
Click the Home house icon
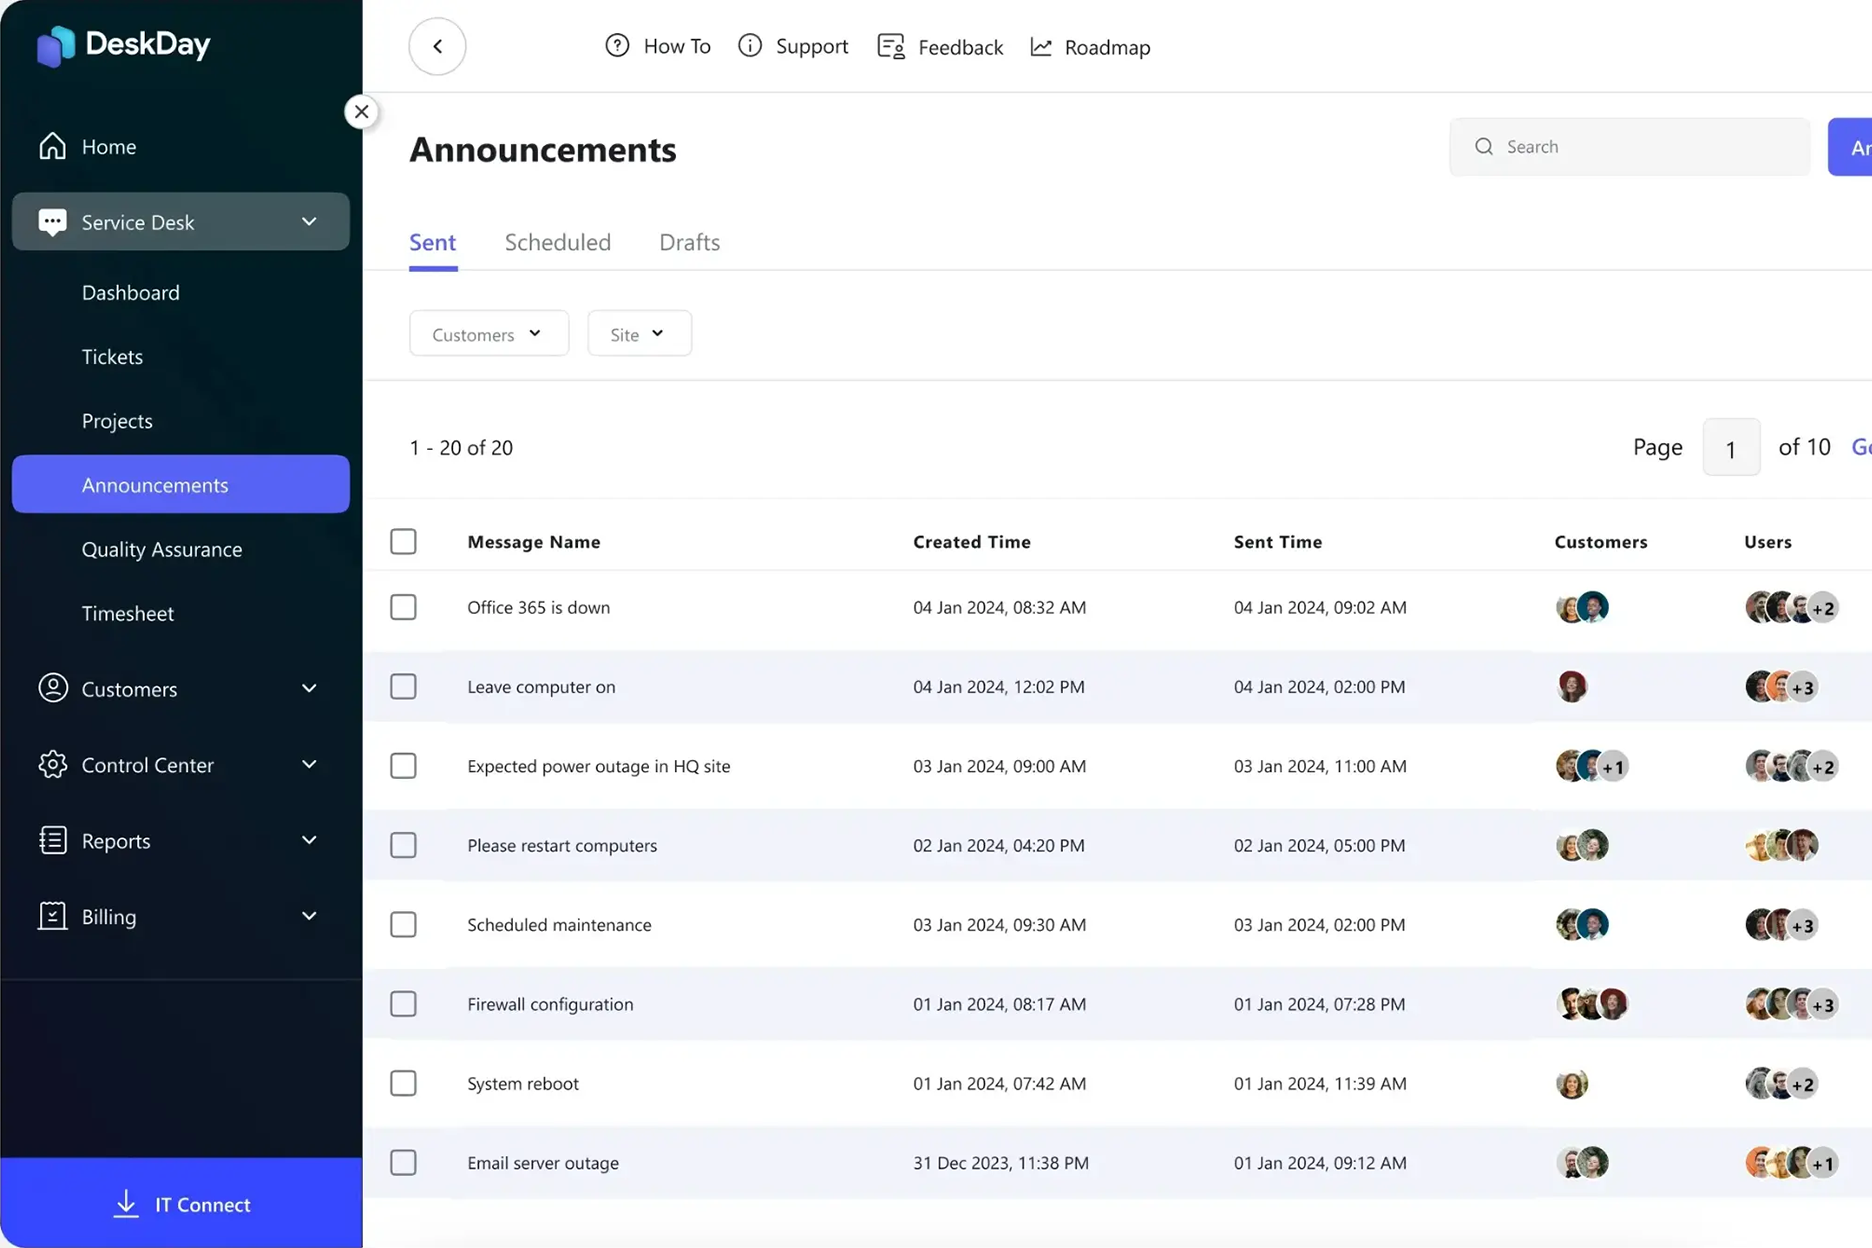(x=52, y=146)
